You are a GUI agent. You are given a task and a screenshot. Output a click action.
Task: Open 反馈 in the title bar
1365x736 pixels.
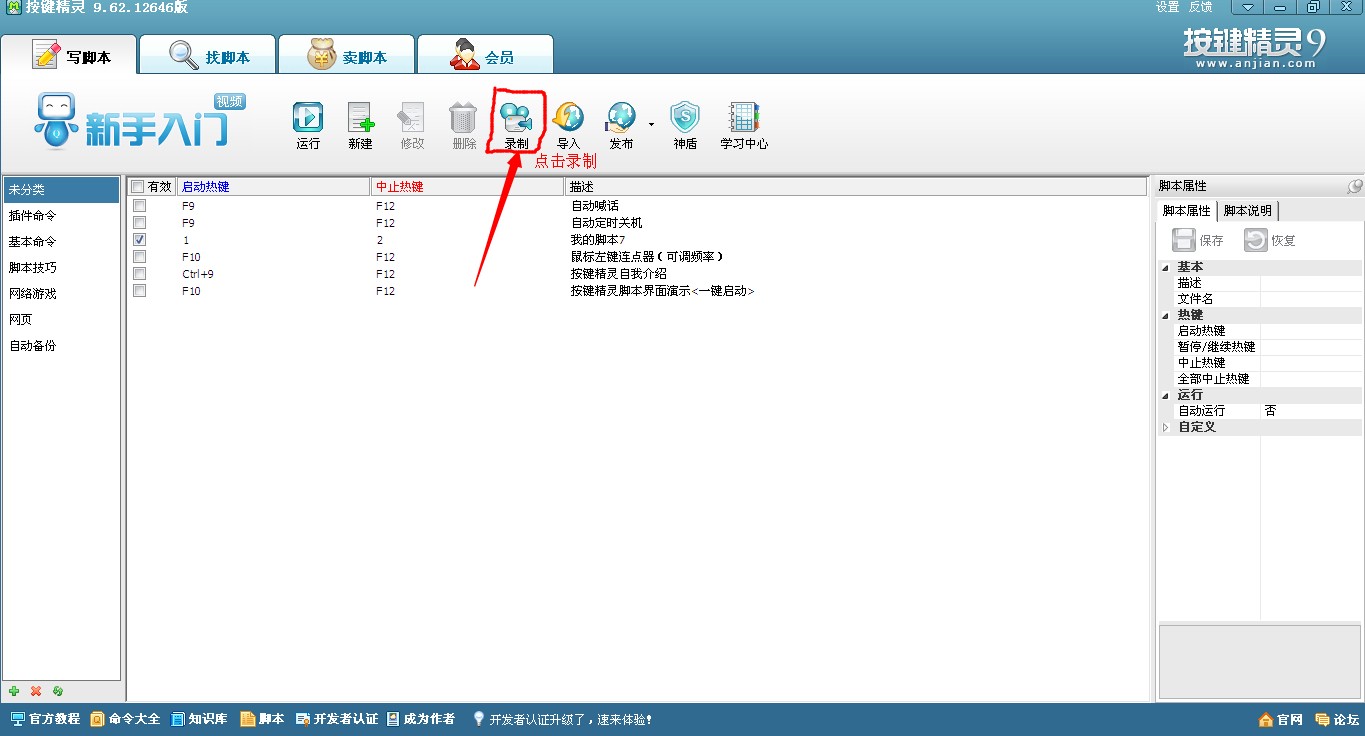1201,7
